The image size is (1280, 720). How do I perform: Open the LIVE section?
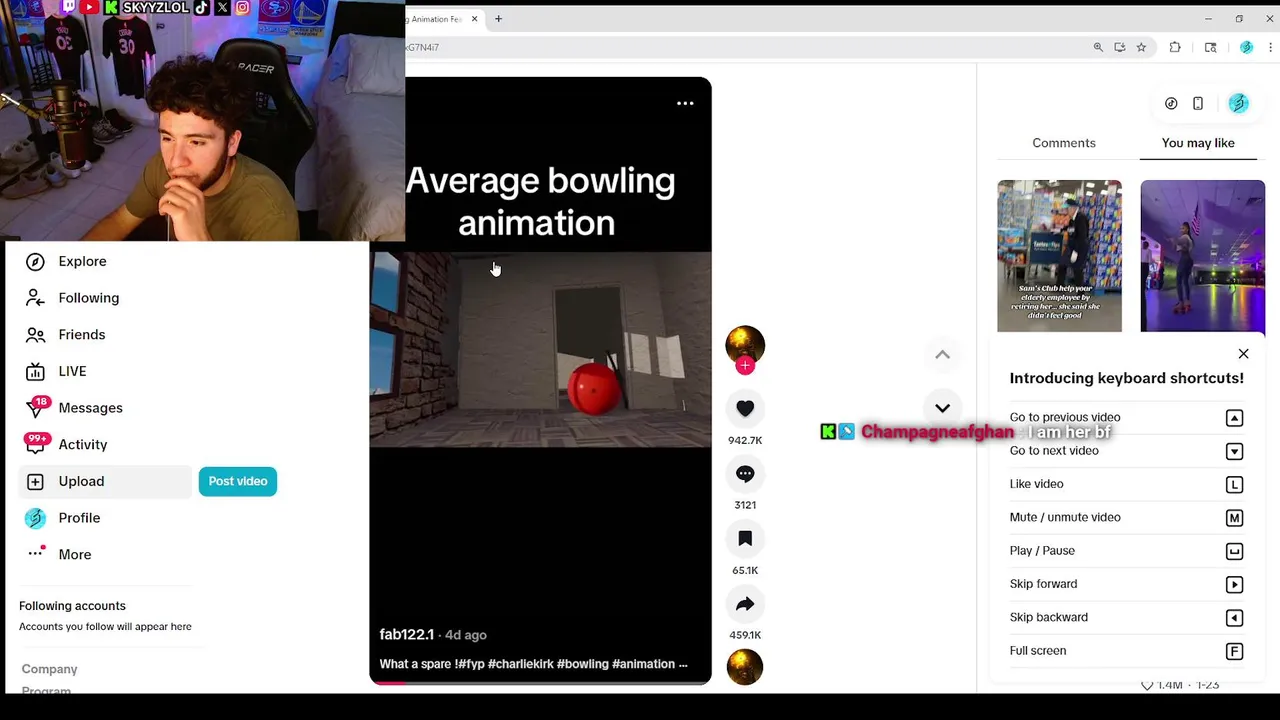tap(72, 371)
